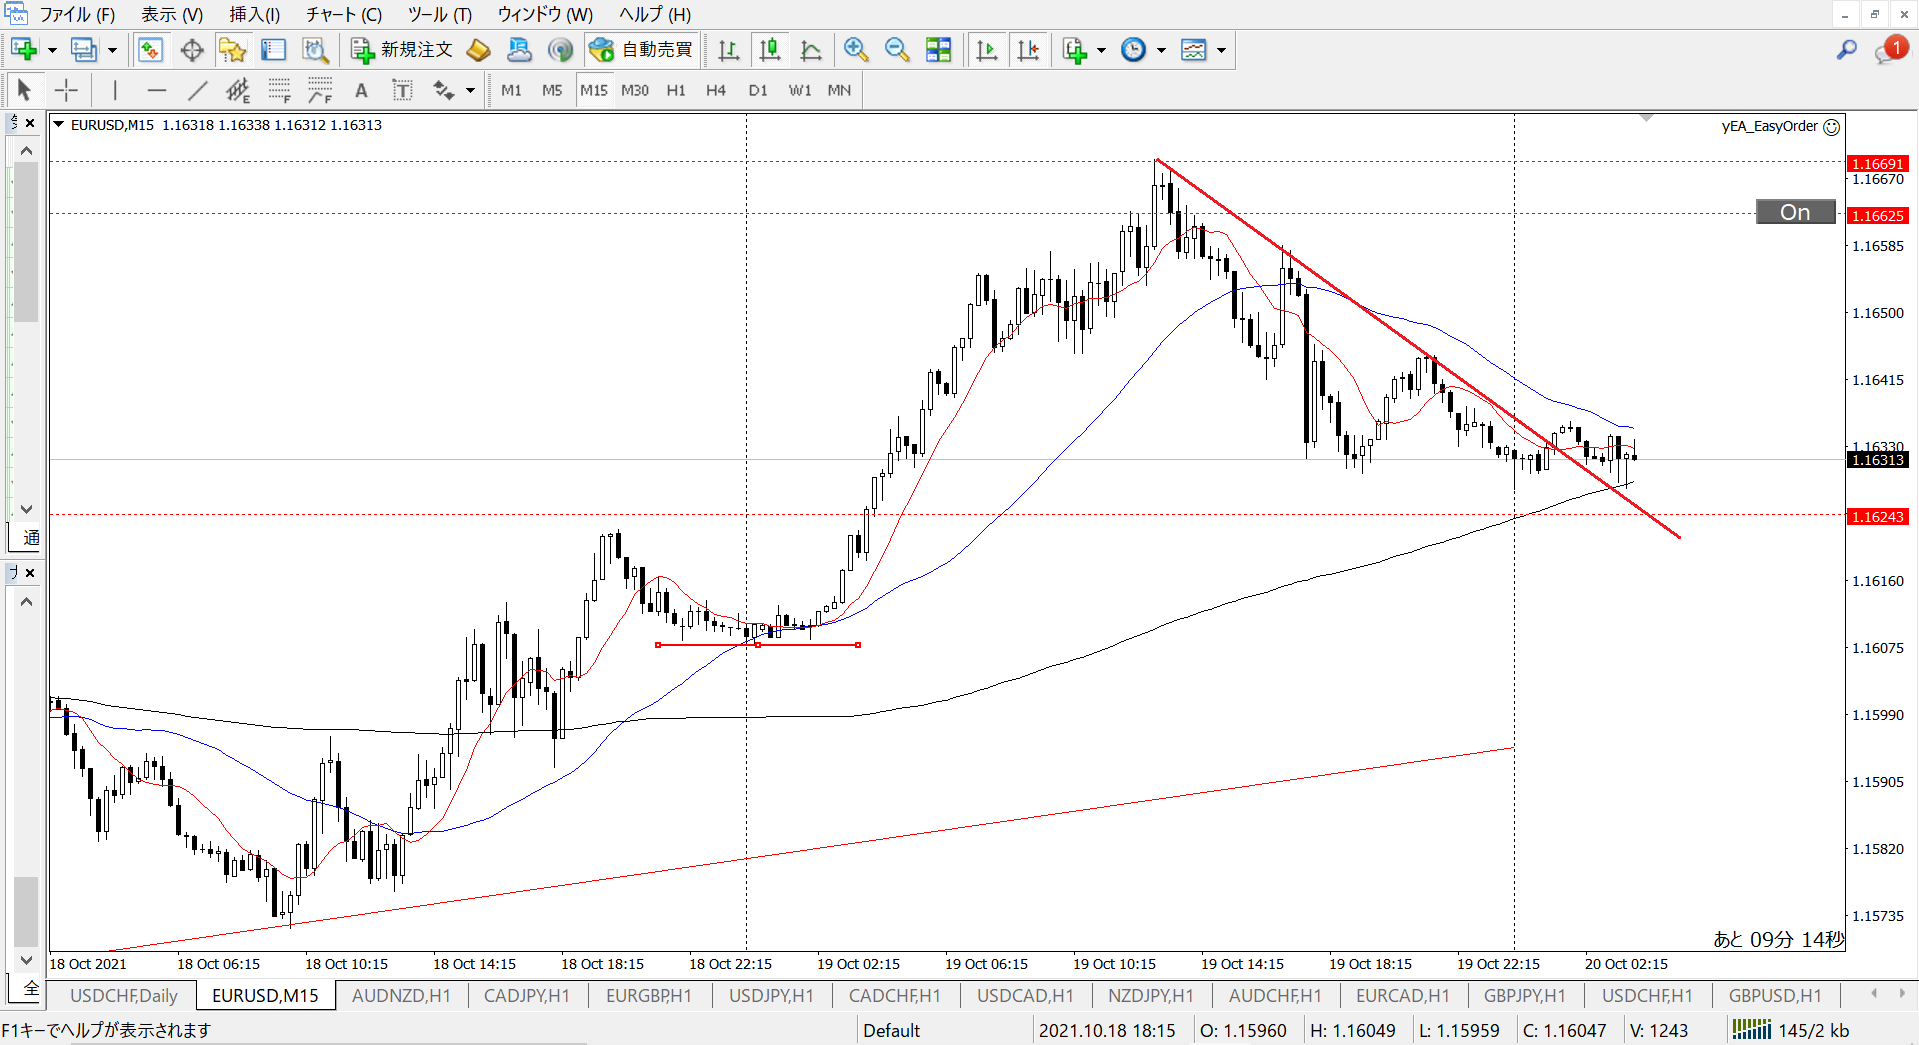Switch timeframe to H4

pos(716,90)
